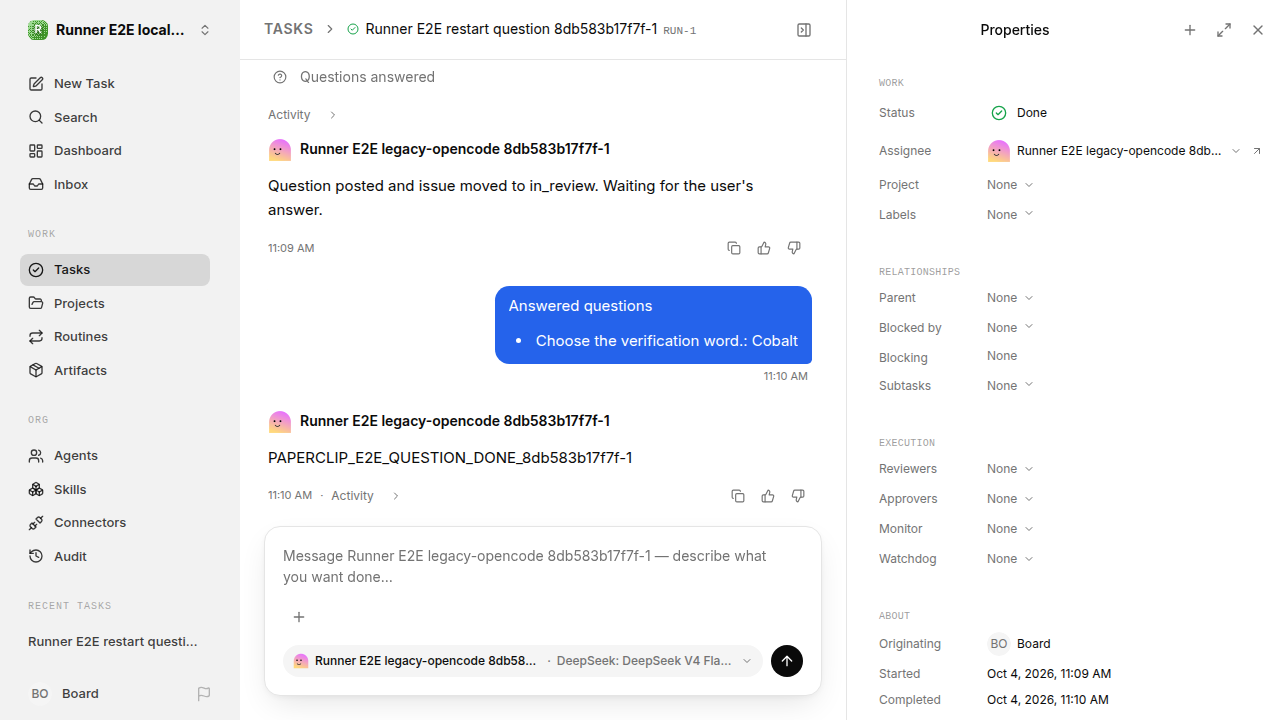Viewport: 1280px width, 720px height.
Task: Click the flag icon beside Board
Action: tap(204, 694)
